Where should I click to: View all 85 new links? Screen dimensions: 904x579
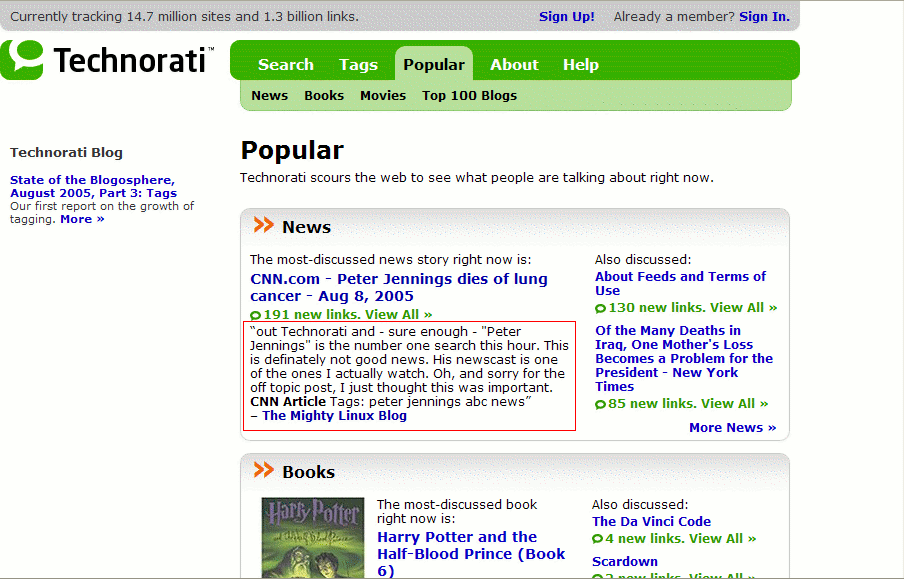click(x=688, y=404)
